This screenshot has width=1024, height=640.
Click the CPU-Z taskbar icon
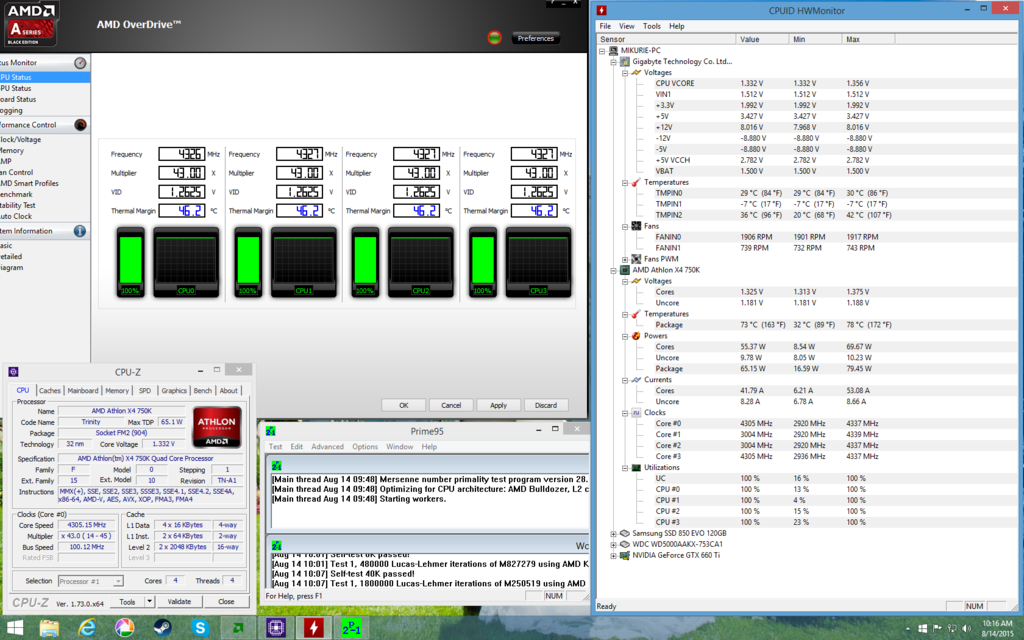[276, 629]
